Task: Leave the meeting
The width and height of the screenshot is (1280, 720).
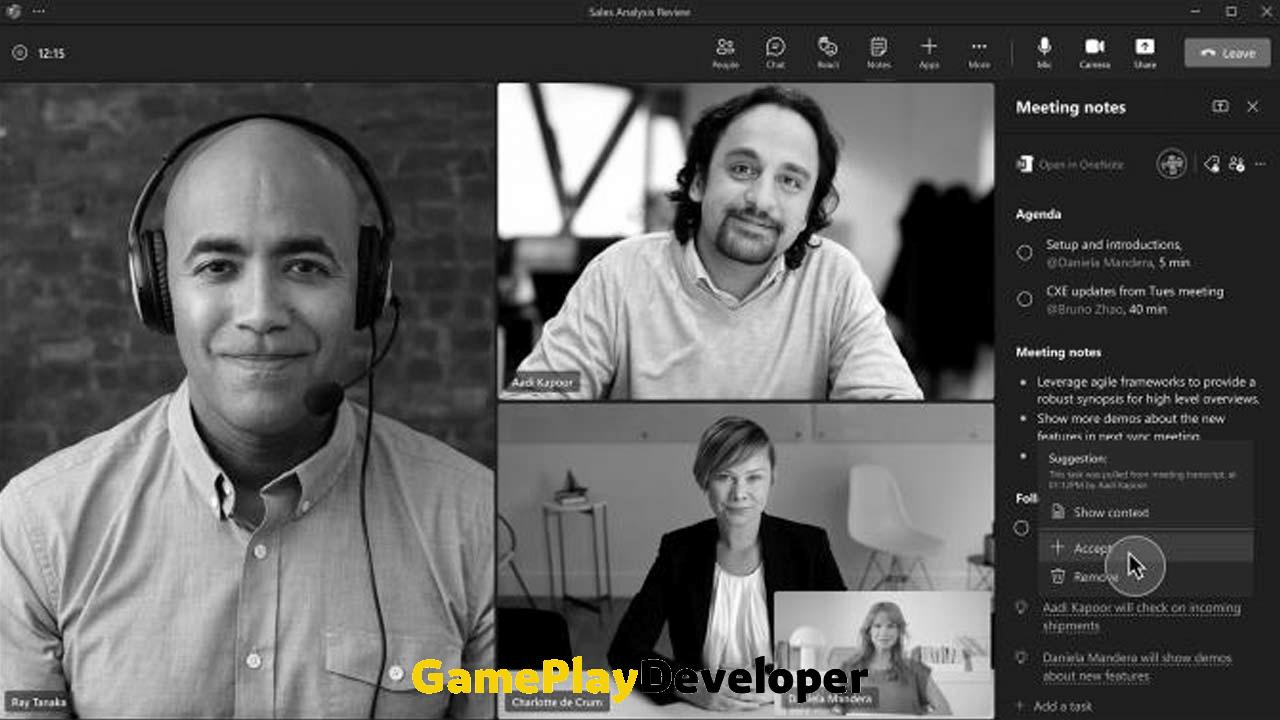Action: point(1227,53)
